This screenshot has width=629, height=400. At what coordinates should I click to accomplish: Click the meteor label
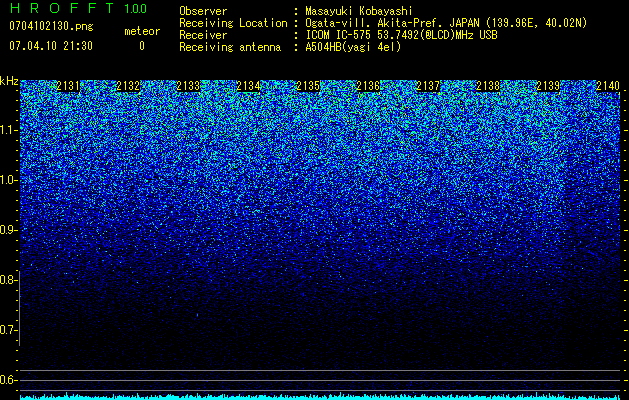tap(142, 31)
